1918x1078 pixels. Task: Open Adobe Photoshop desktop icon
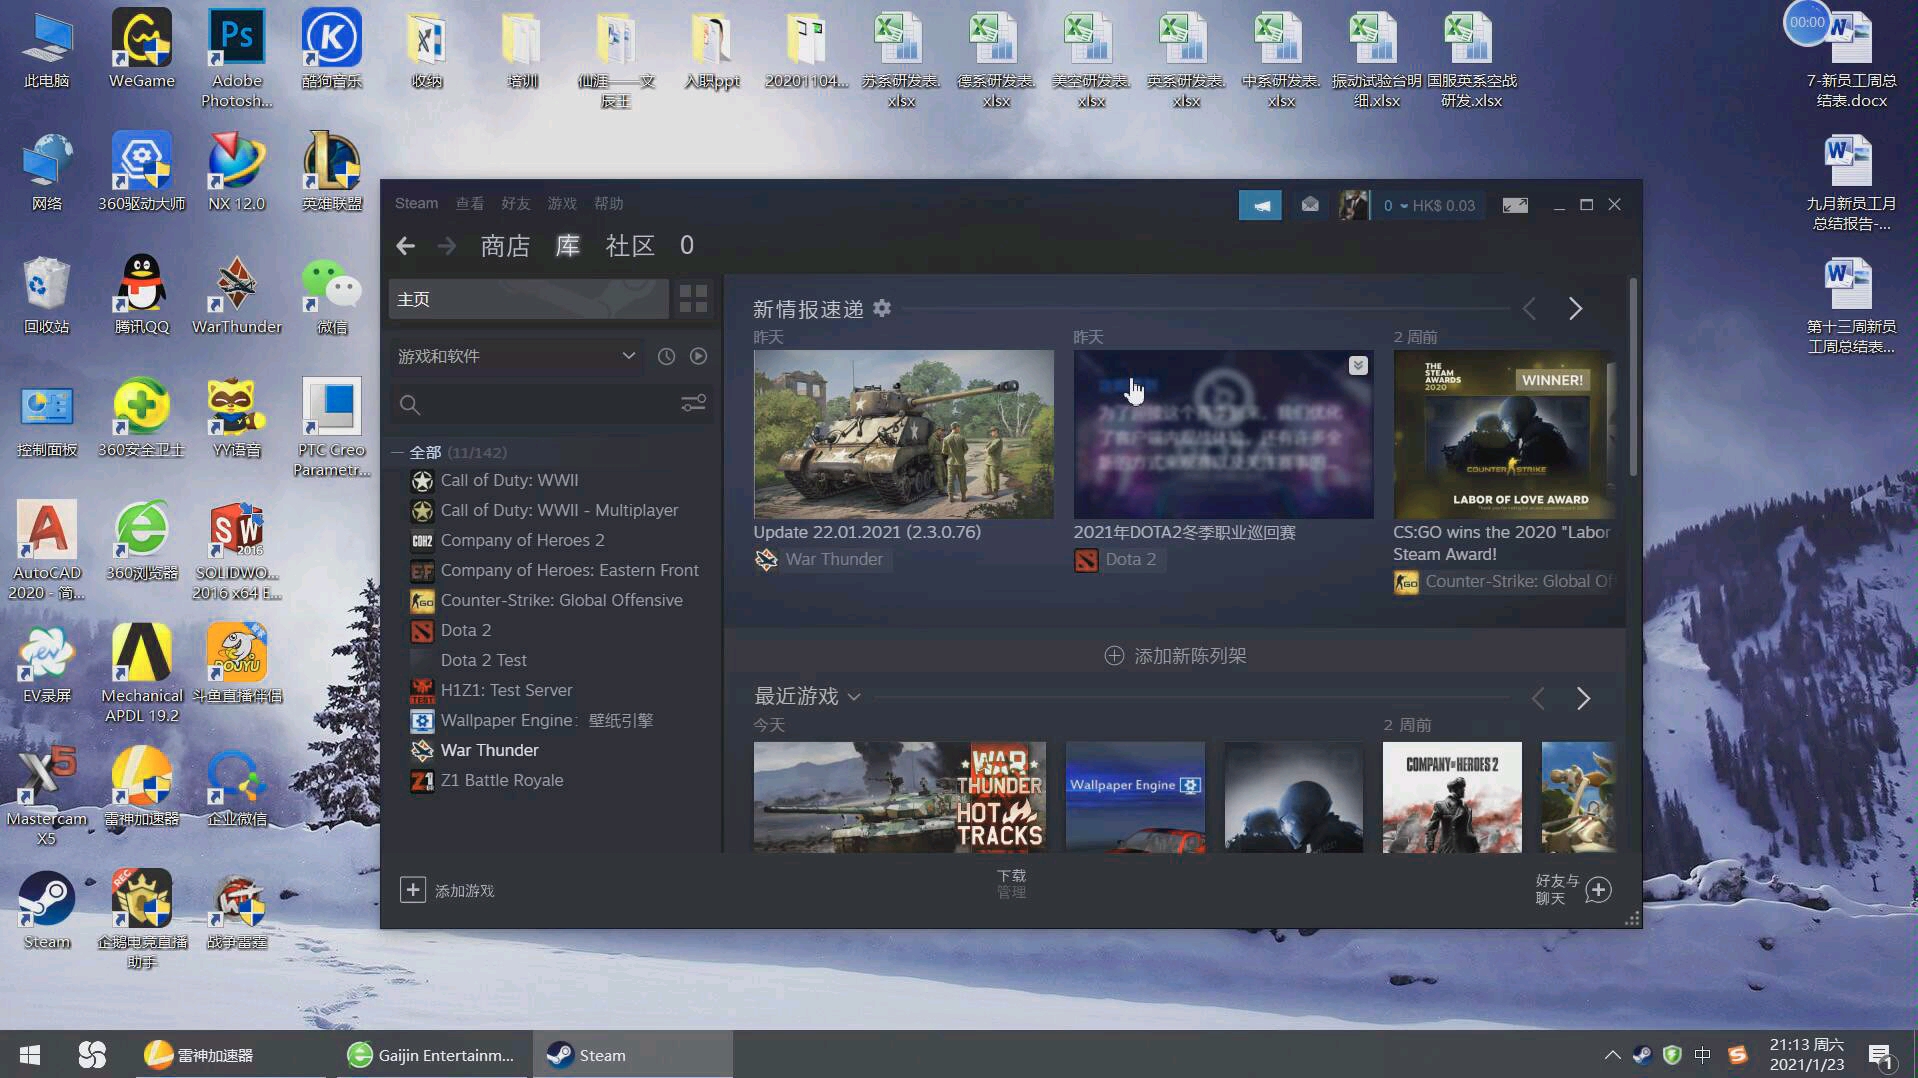pos(237,58)
